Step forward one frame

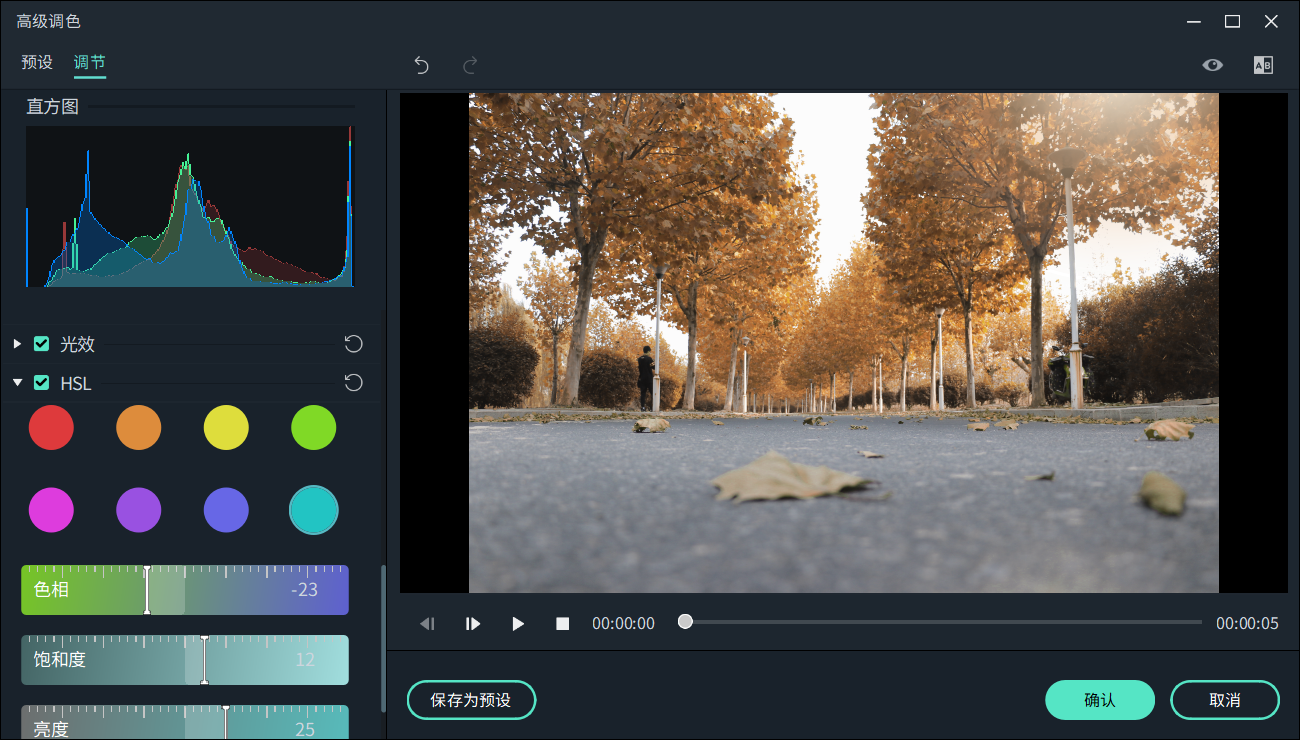[473, 624]
